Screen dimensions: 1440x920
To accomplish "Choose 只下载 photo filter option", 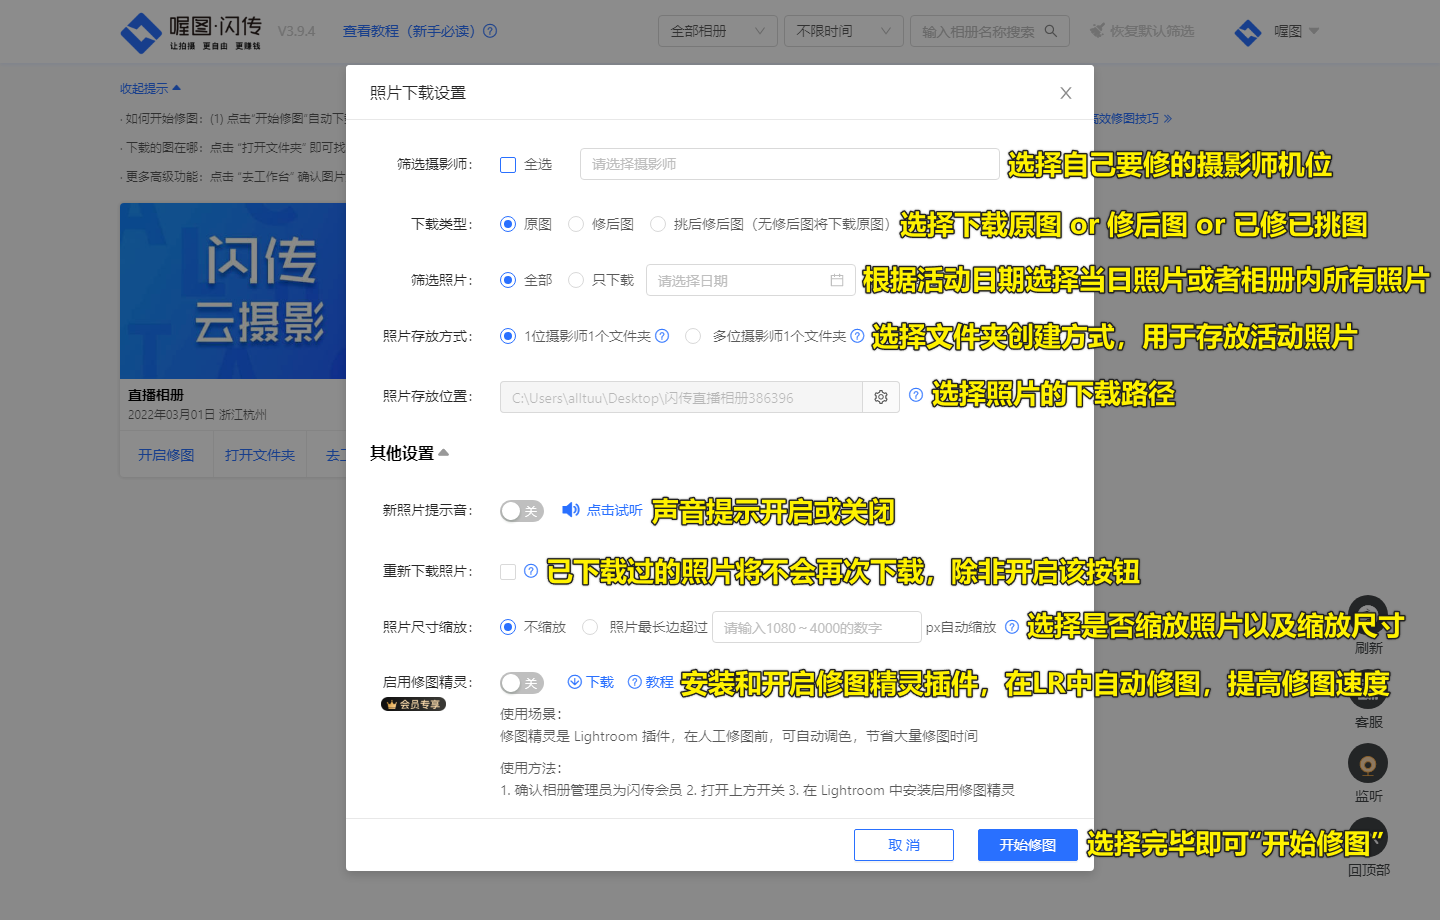I will pos(576,280).
